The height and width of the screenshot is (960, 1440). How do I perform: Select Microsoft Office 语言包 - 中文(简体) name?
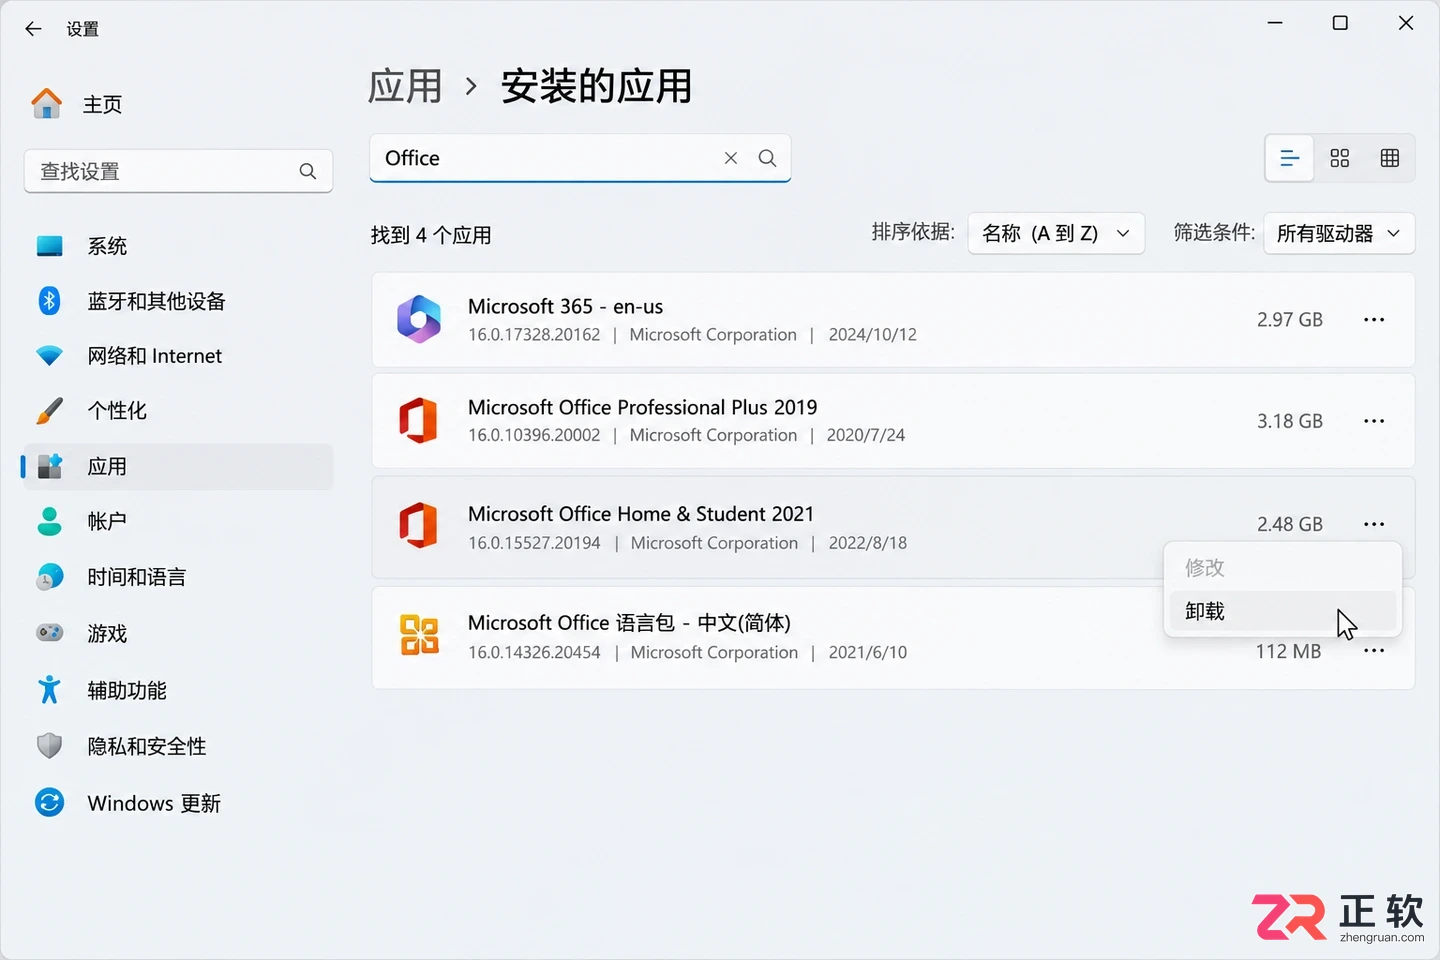pos(629,623)
